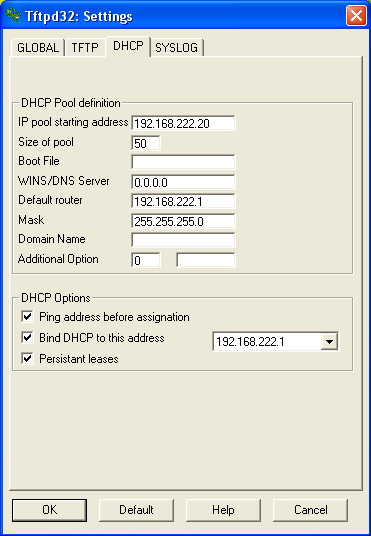Screen dimensions: 371x536
Task: Click the Mask input field
Action: point(183,221)
